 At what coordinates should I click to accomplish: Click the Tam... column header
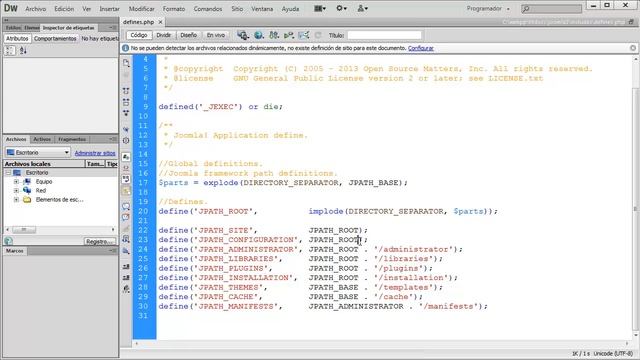click(x=95, y=164)
